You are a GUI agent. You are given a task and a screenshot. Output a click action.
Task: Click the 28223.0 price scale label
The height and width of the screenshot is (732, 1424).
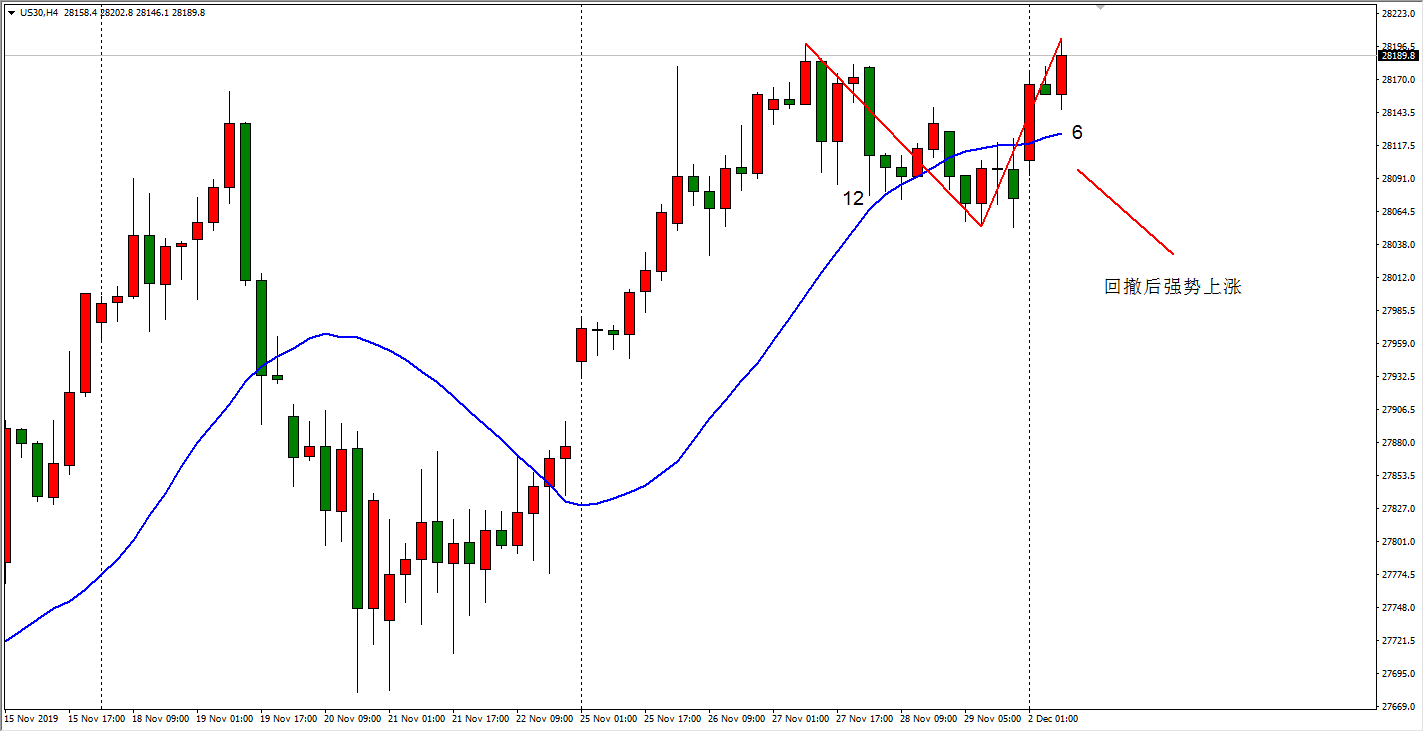tap(1396, 14)
